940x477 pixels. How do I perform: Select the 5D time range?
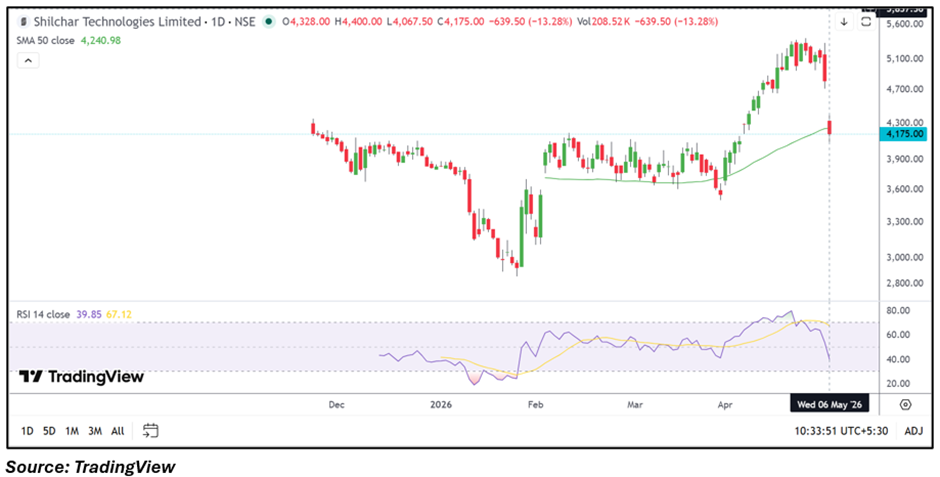click(49, 431)
